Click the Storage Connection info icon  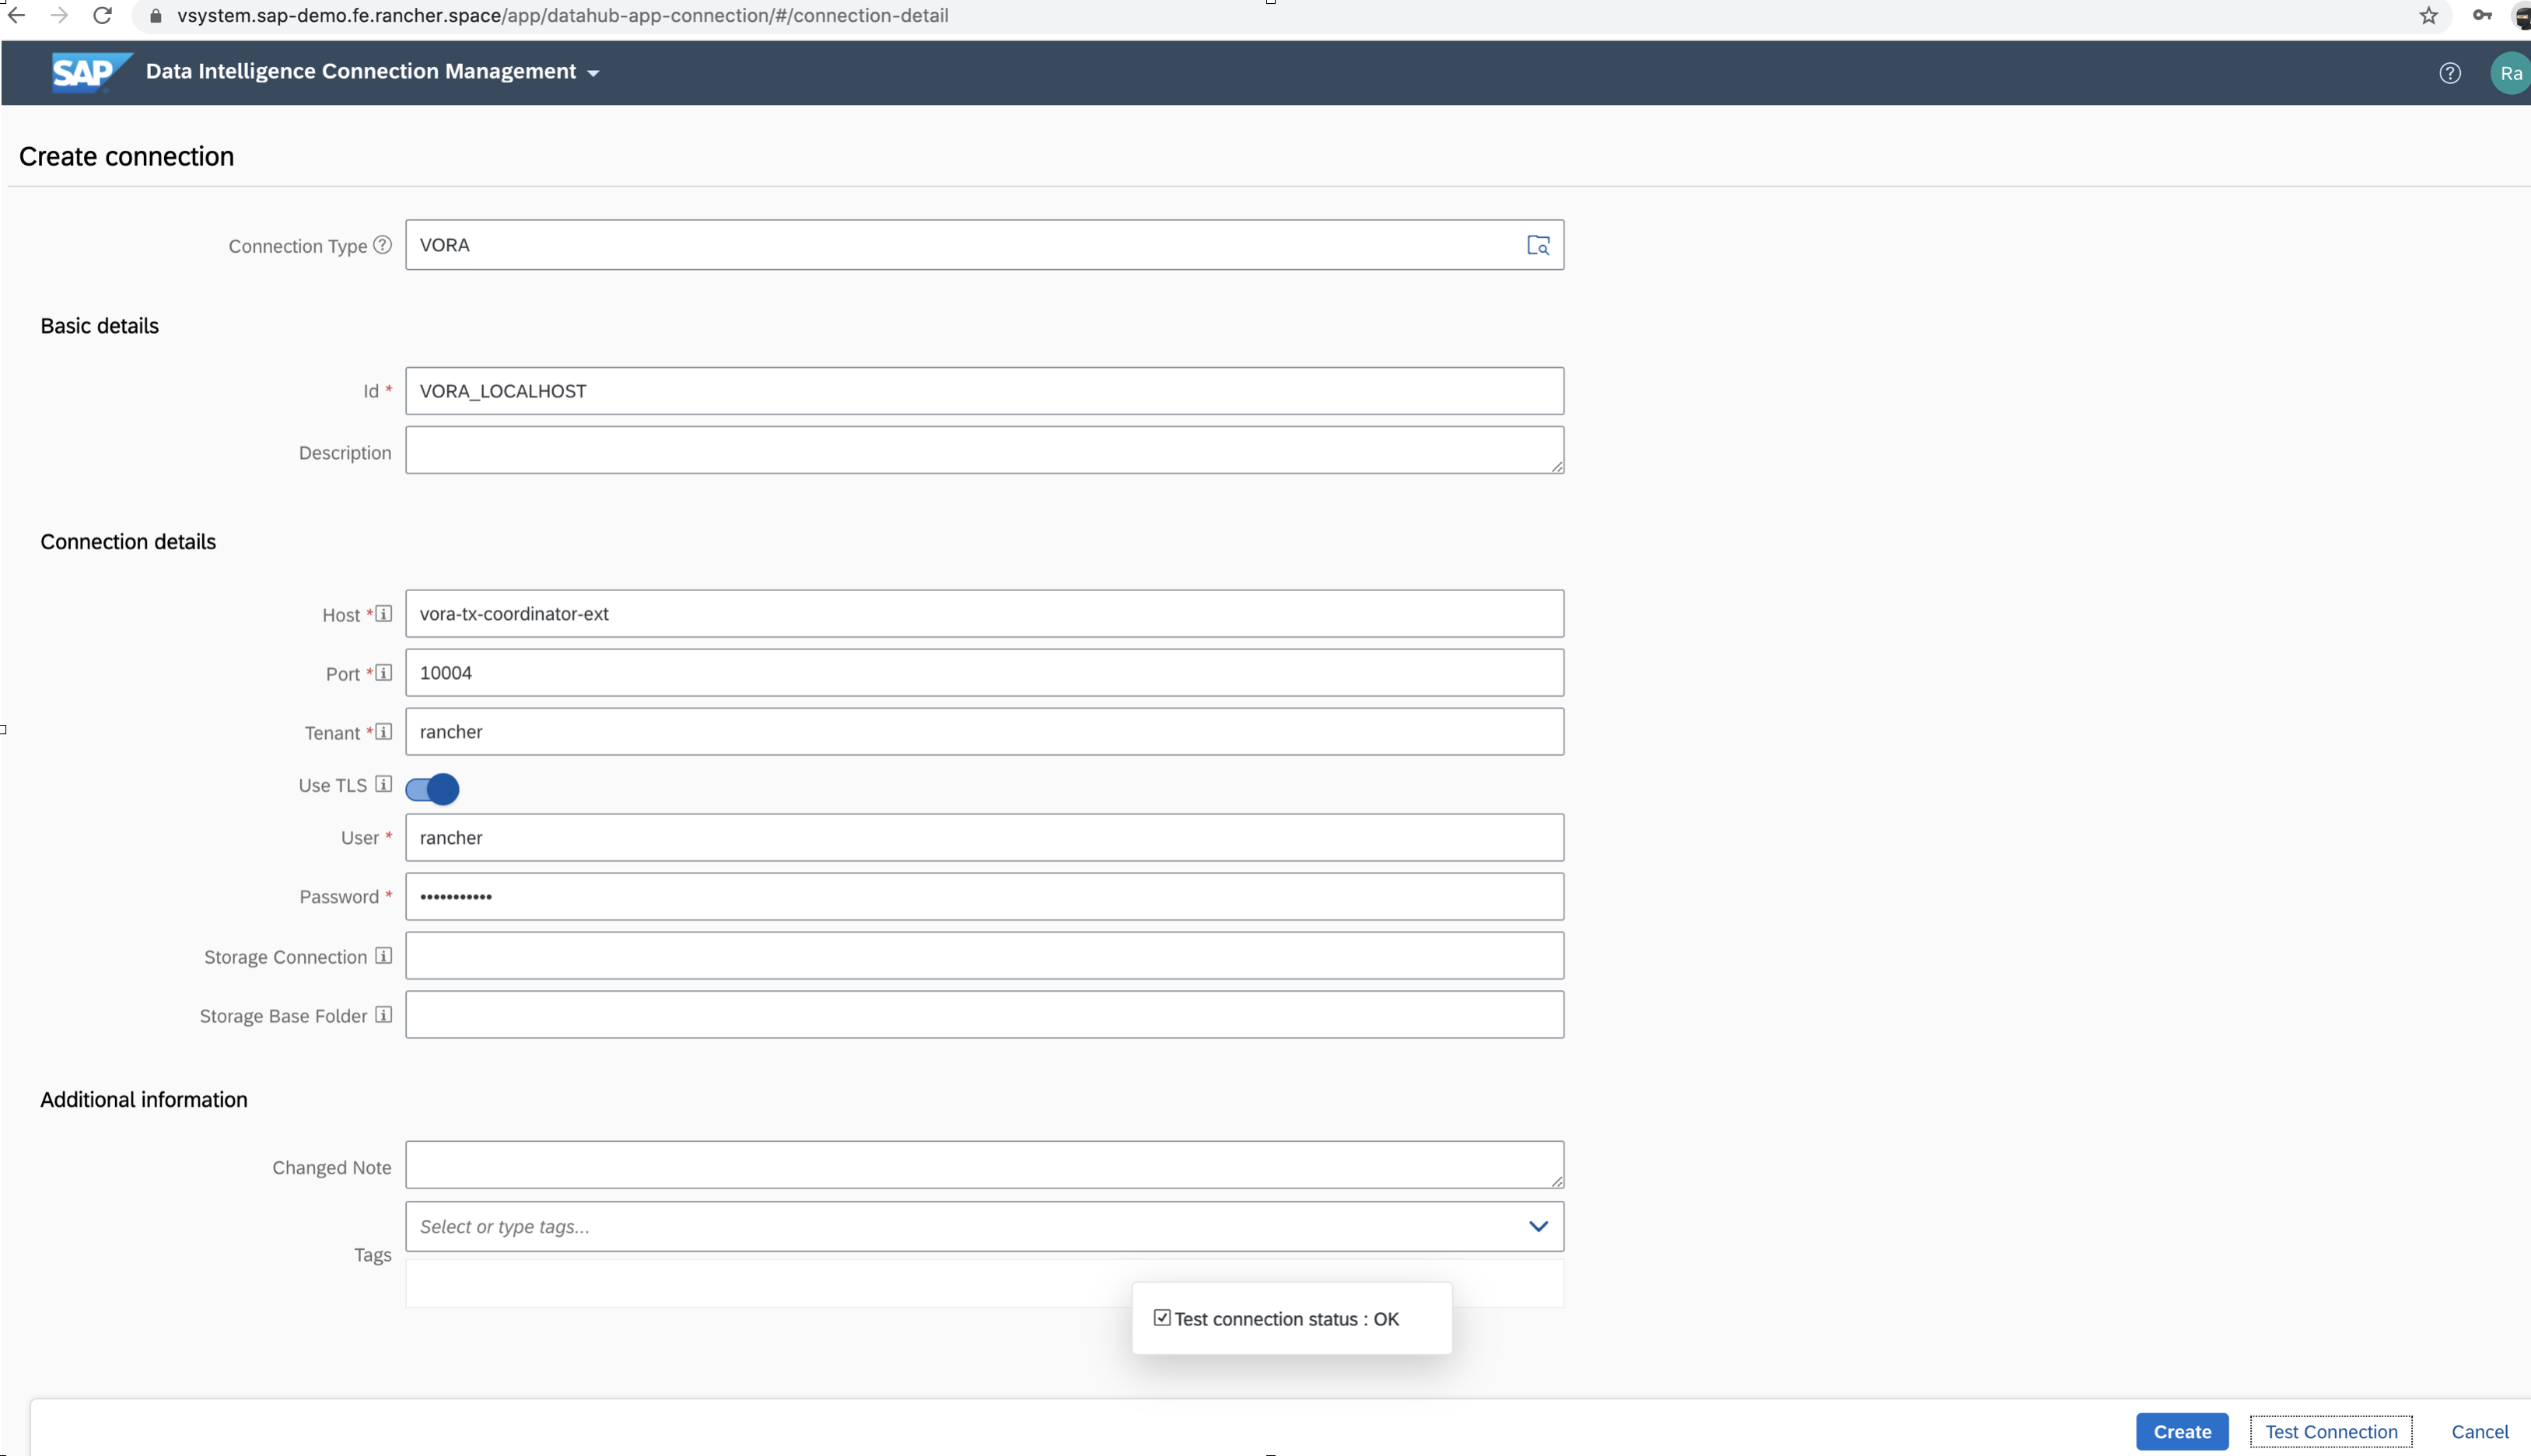pyautogui.click(x=383, y=956)
